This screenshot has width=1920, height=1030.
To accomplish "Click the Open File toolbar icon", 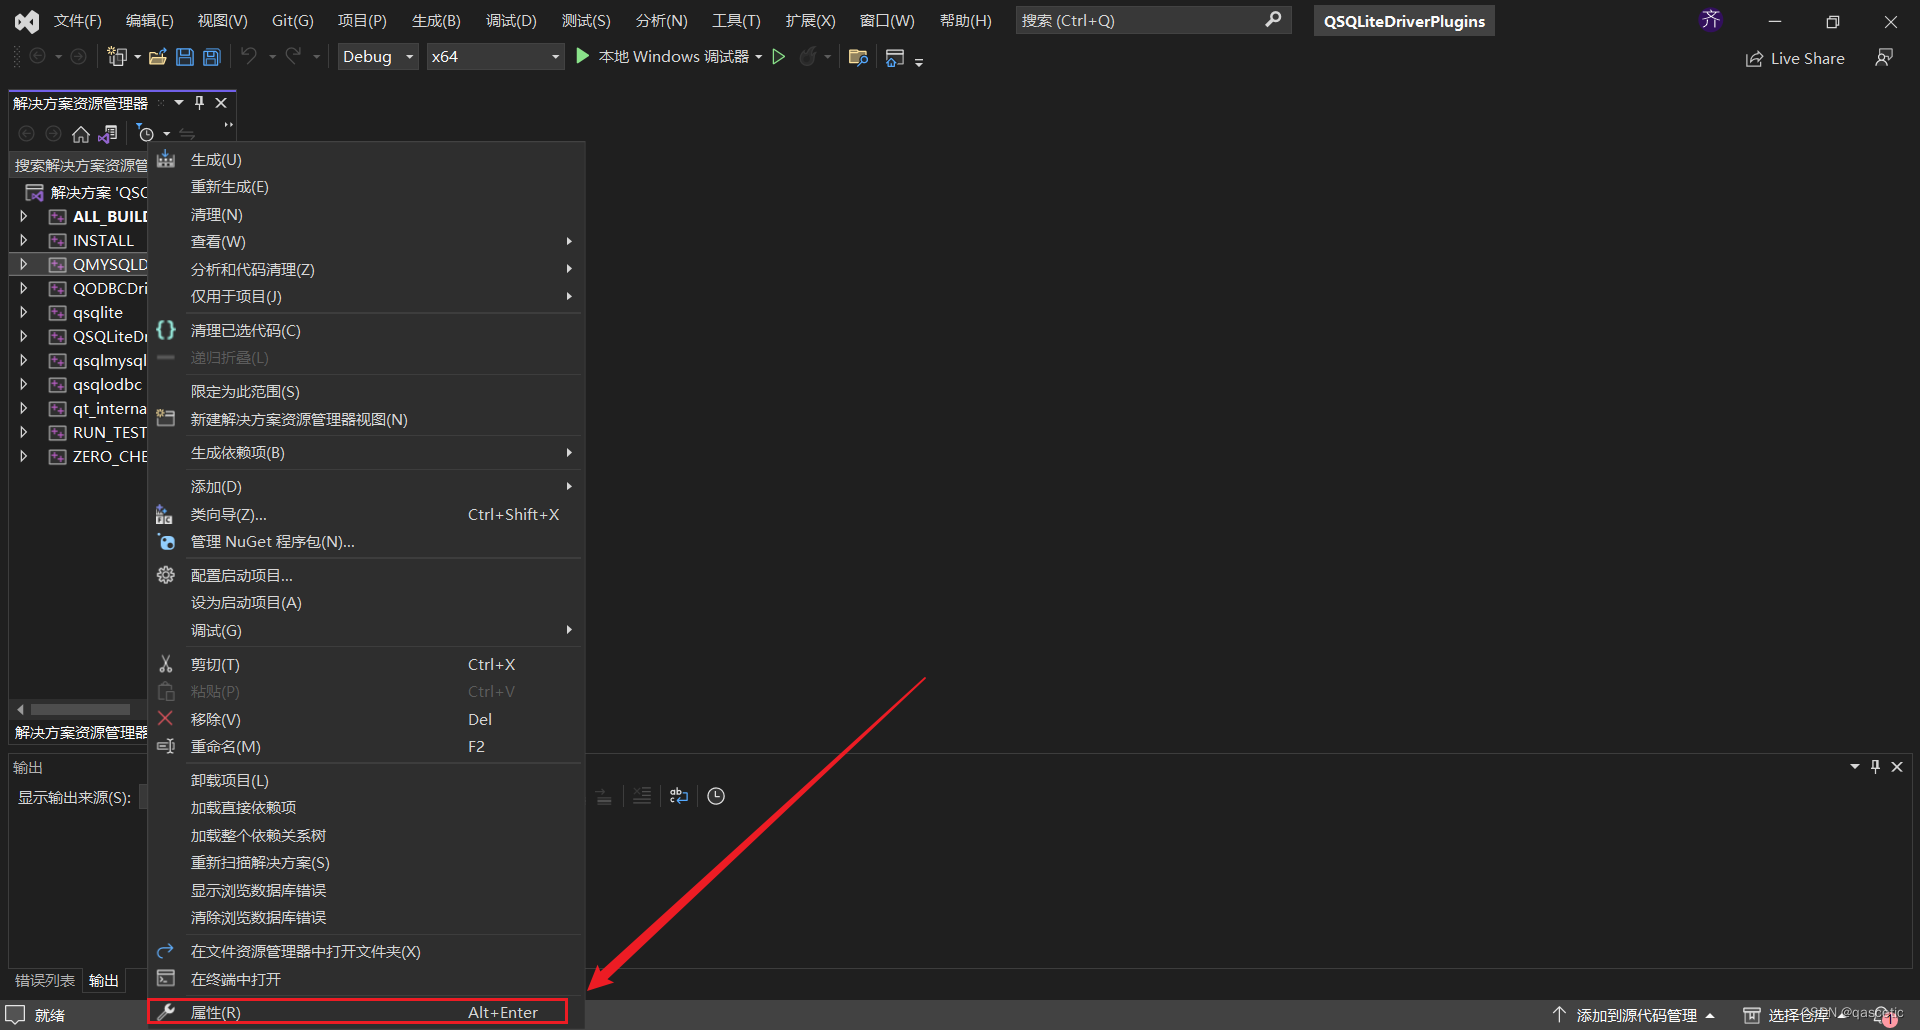I will click(x=157, y=57).
